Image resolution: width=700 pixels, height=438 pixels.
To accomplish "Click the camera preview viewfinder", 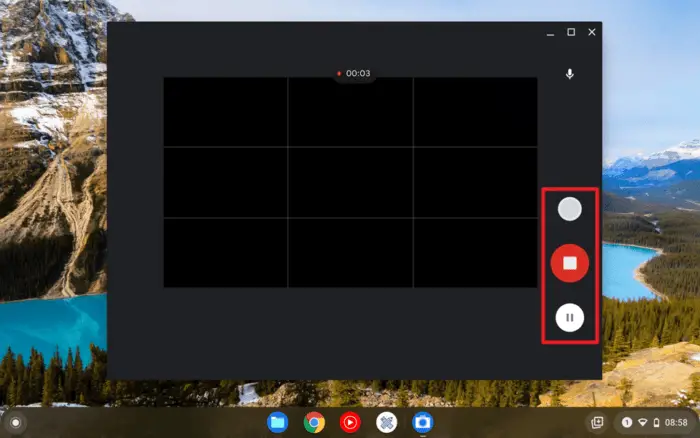I will (350, 182).
